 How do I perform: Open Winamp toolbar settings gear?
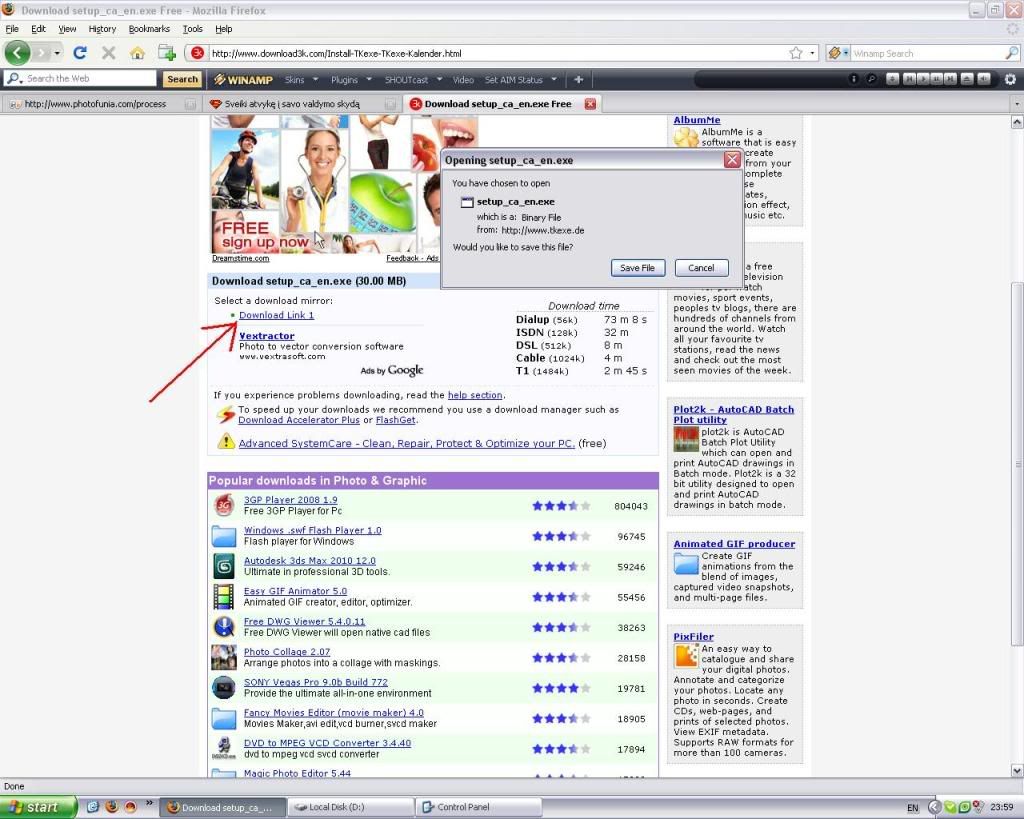(x=1010, y=79)
